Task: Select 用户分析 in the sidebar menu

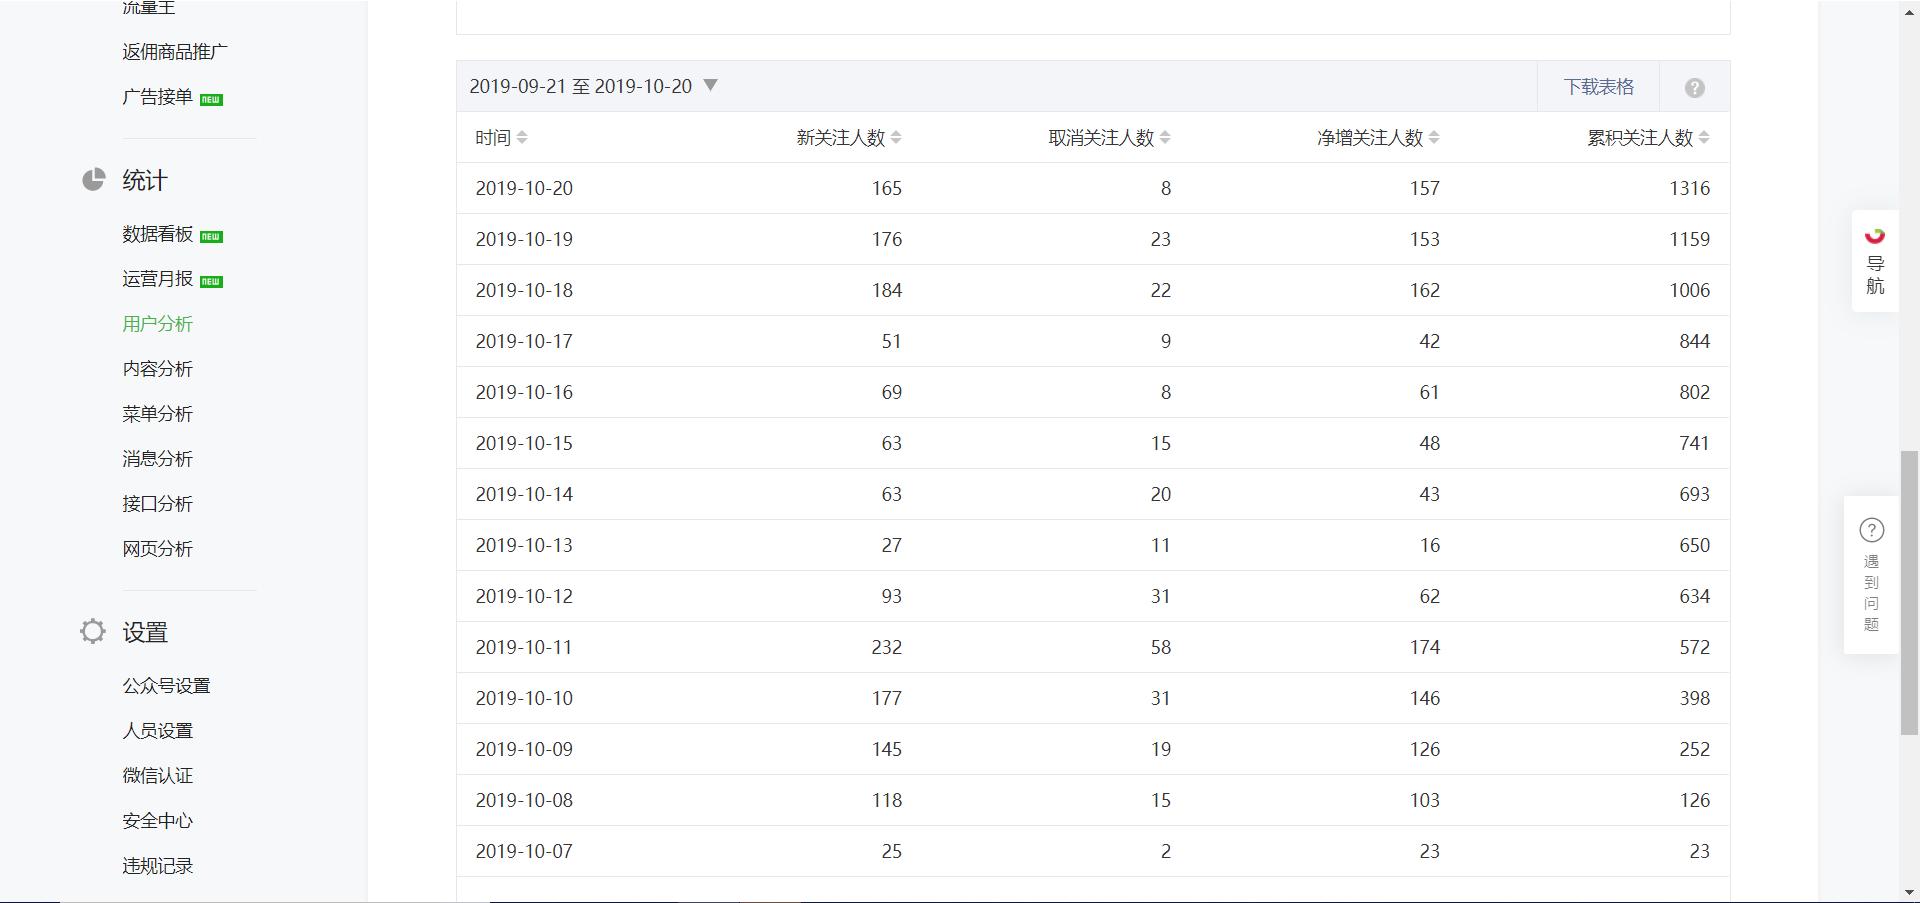Action: [x=157, y=324]
